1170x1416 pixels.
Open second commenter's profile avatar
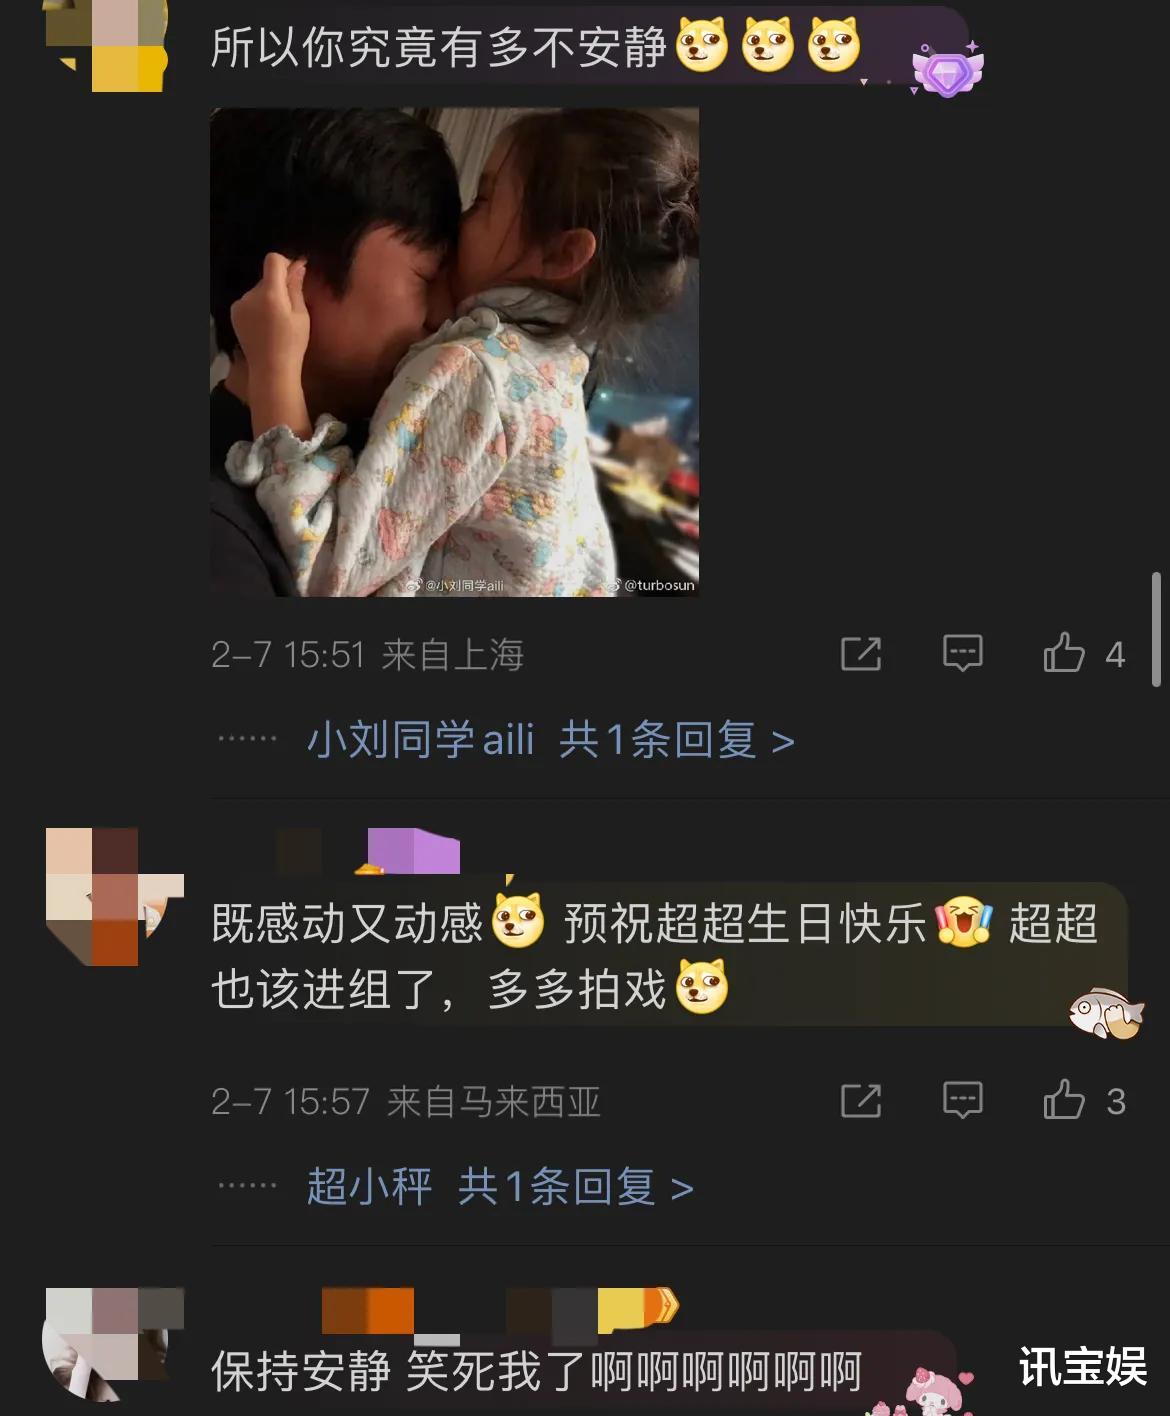click(x=115, y=896)
